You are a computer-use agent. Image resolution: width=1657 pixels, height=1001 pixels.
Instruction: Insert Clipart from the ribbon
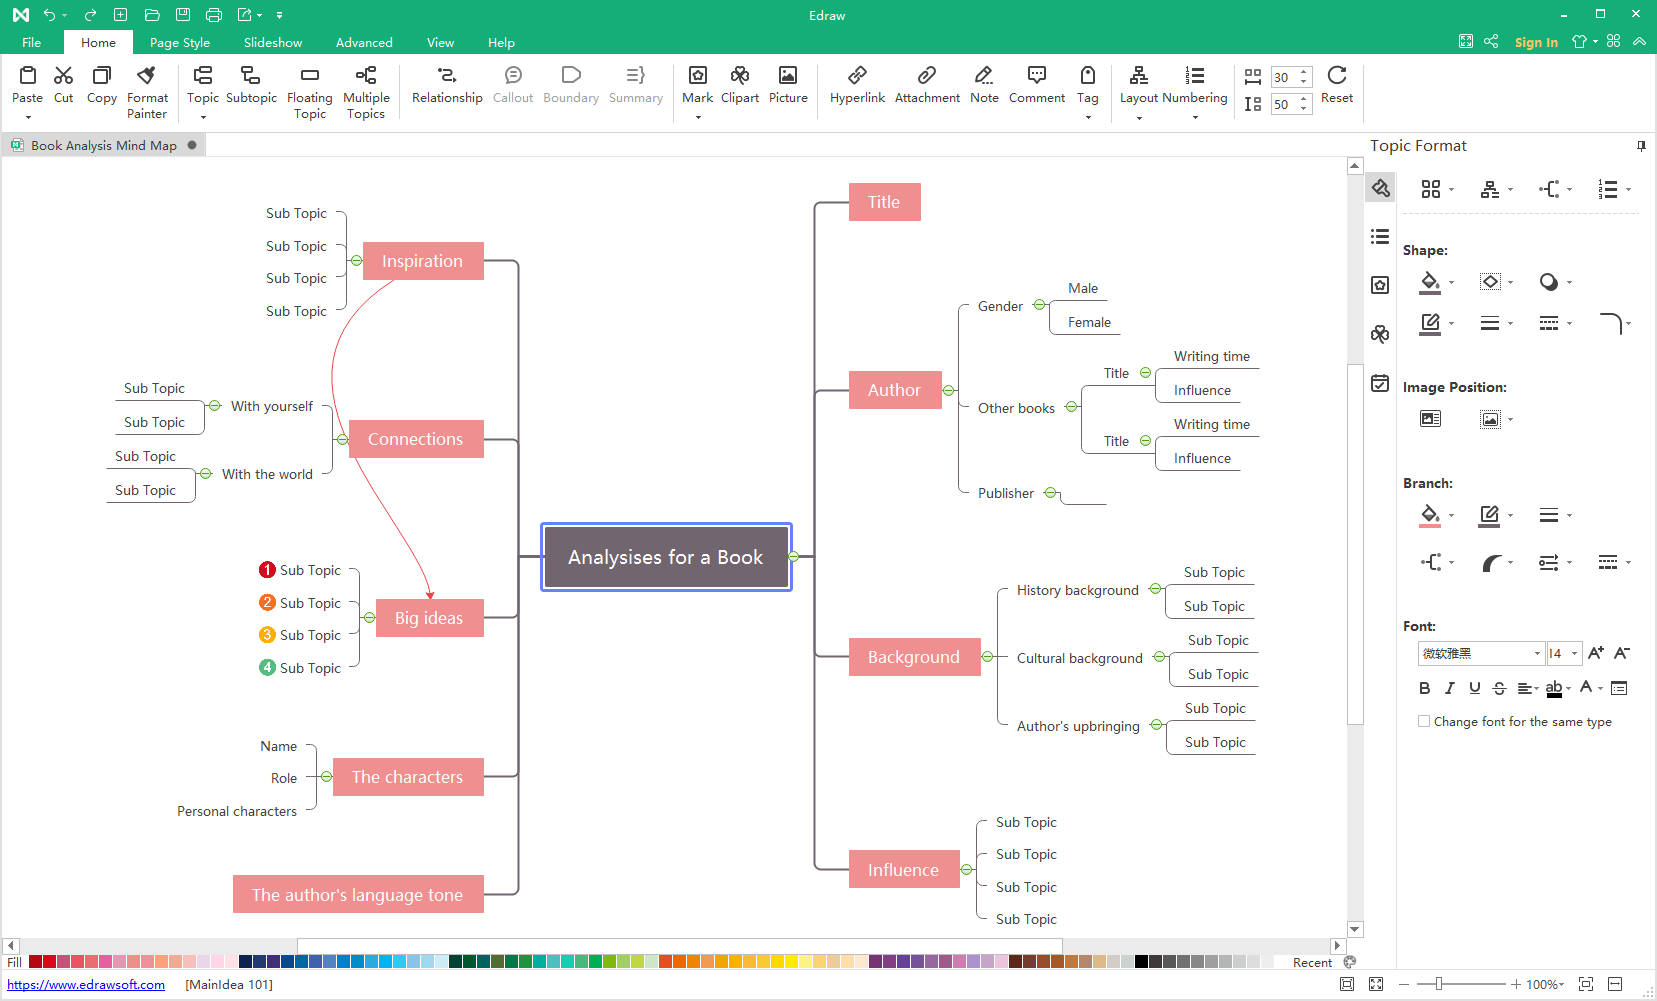[x=739, y=76]
